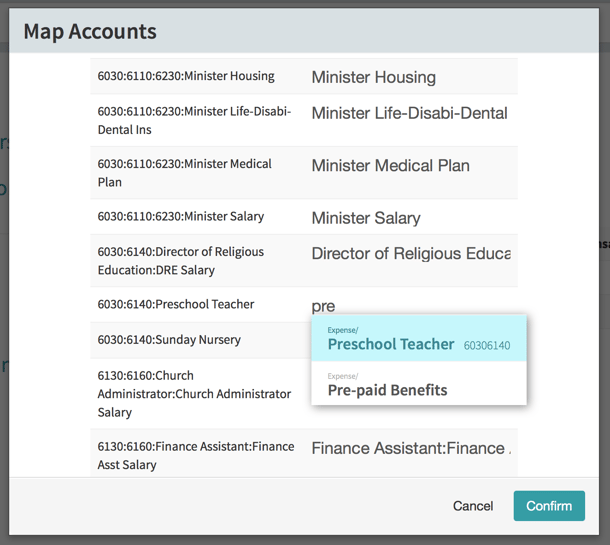Edit the Minister Medical Plan mapping field
Image resolution: width=610 pixels, height=545 pixels.
pyautogui.click(x=410, y=166)
